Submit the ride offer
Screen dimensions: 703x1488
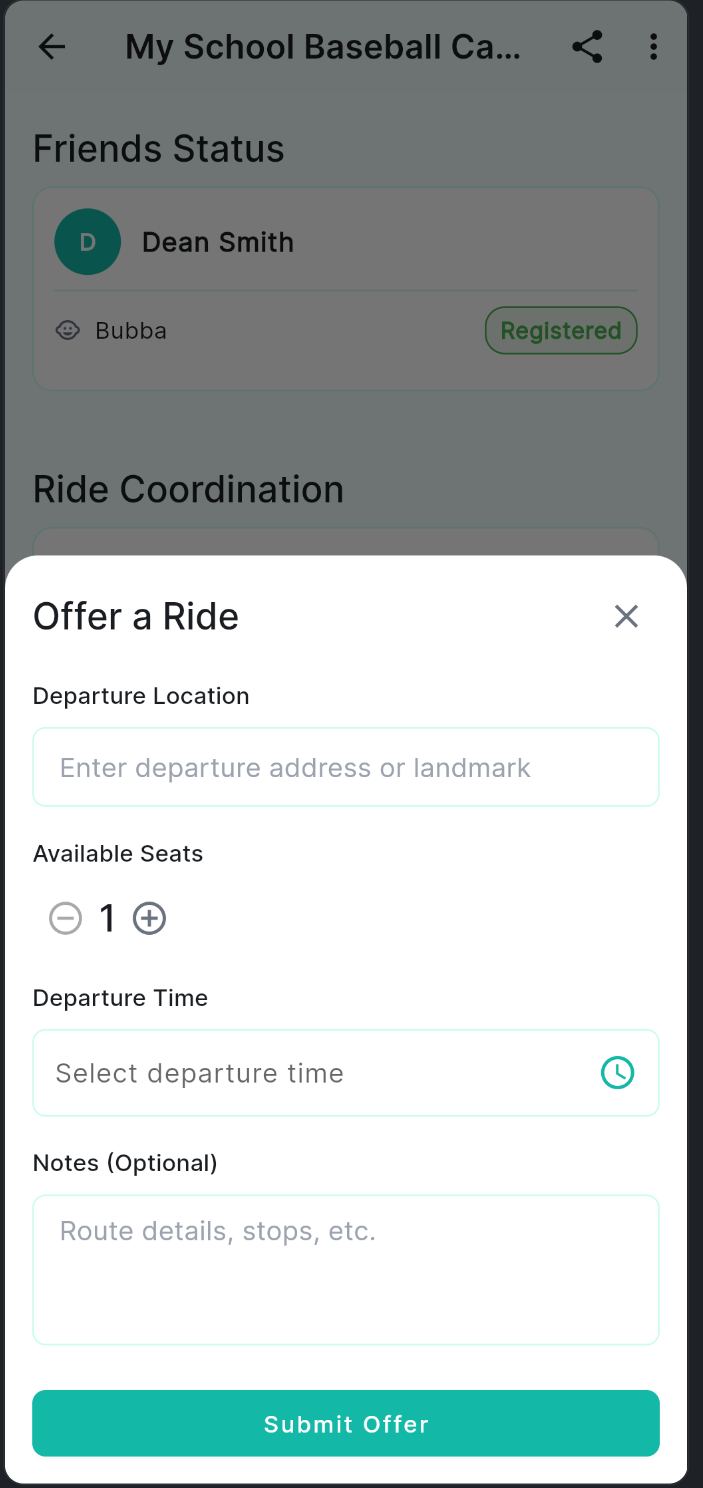tap(346, 1423)
